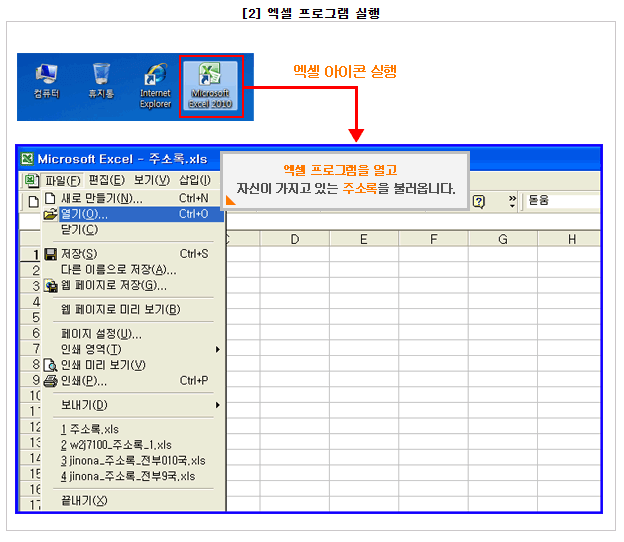The image size is (624, 542).
Task: Choose 다른 이름으로 저장(A) menu item
Action: (134, 270)
